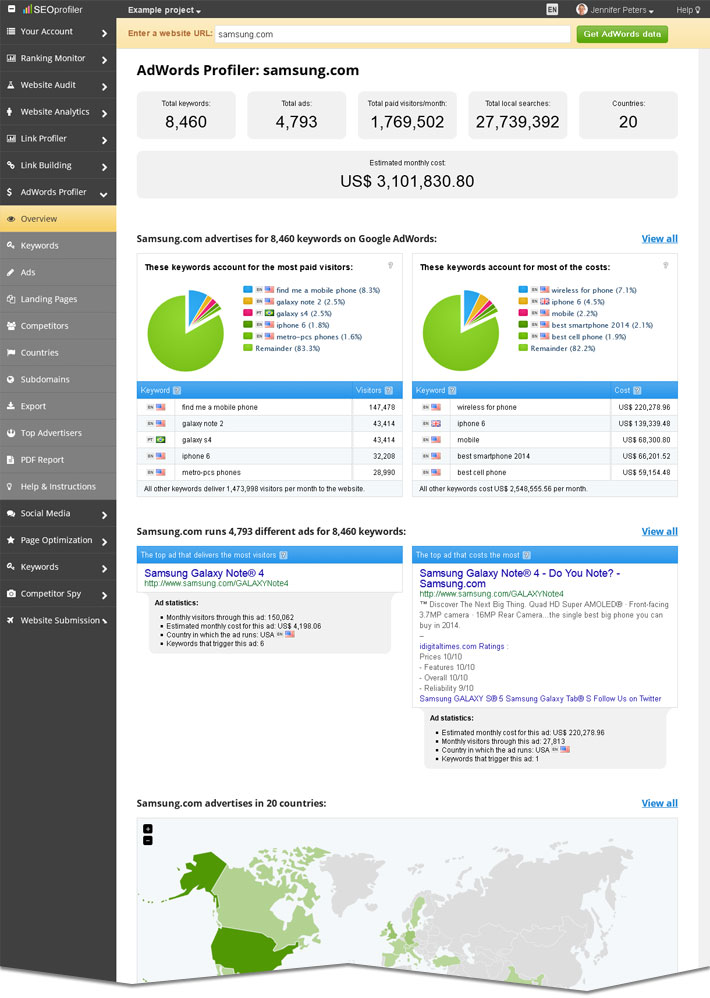Click the Competitor Spy camera icon
The width and height of the screenshot is (710, 998).
11,593
